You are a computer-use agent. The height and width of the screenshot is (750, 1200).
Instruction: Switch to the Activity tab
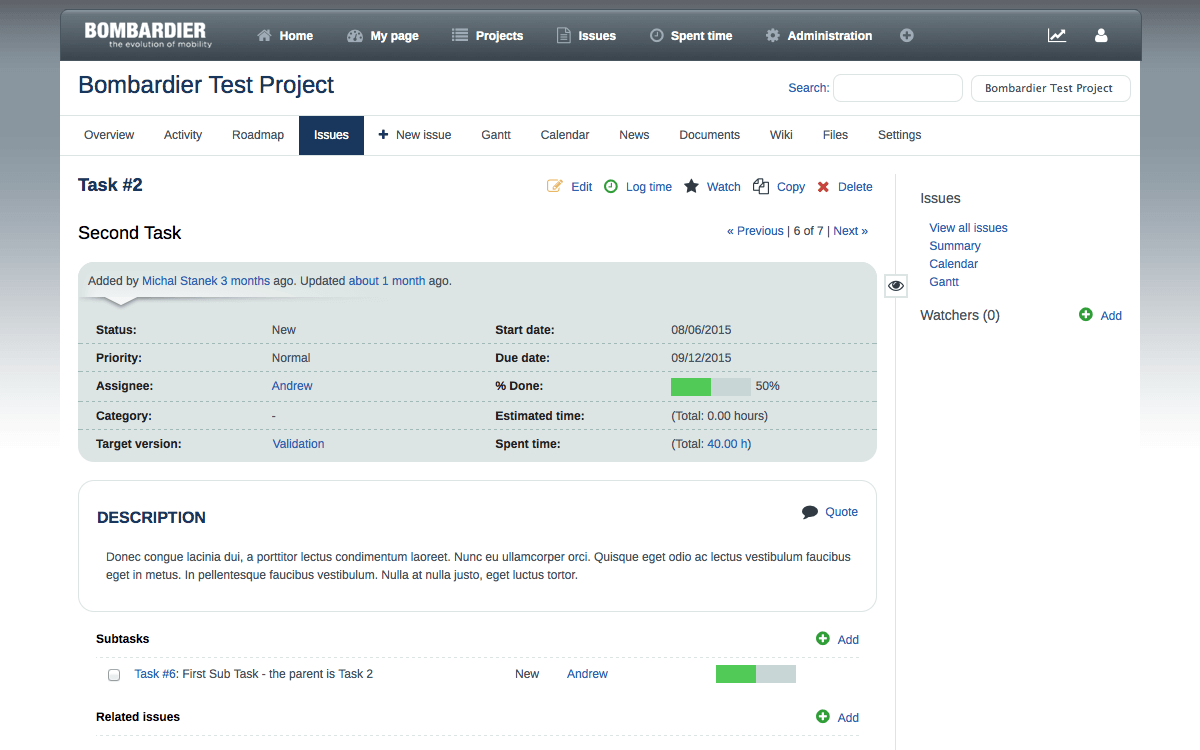coord(183,135)
